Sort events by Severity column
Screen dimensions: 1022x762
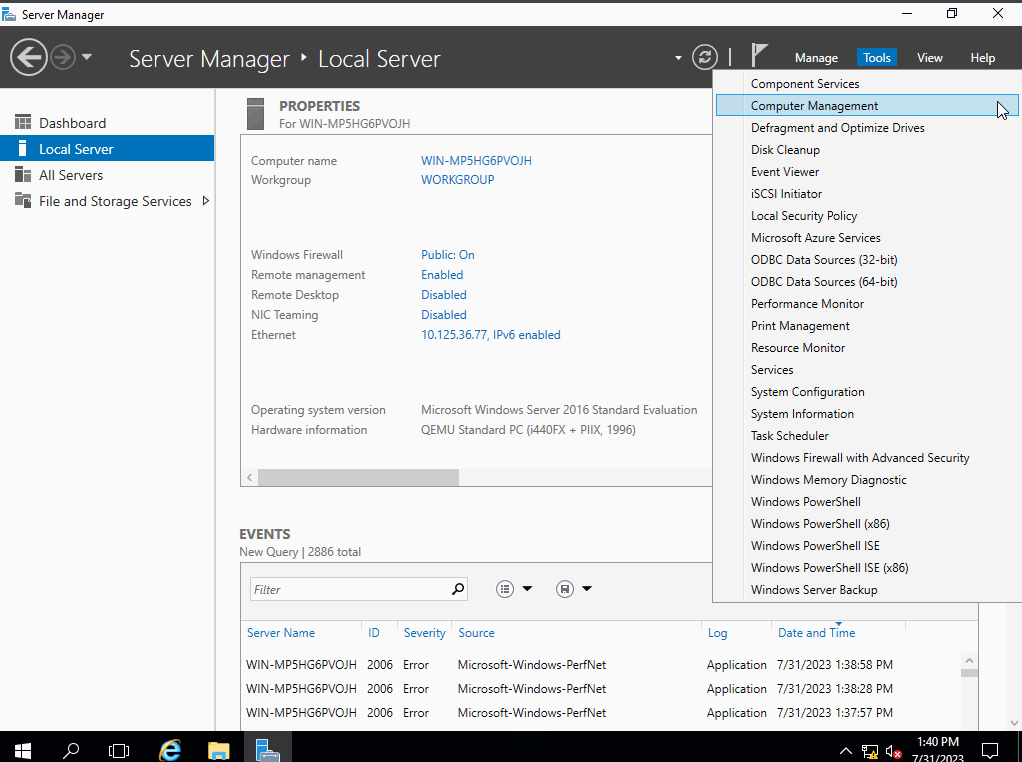click(424, 633)
